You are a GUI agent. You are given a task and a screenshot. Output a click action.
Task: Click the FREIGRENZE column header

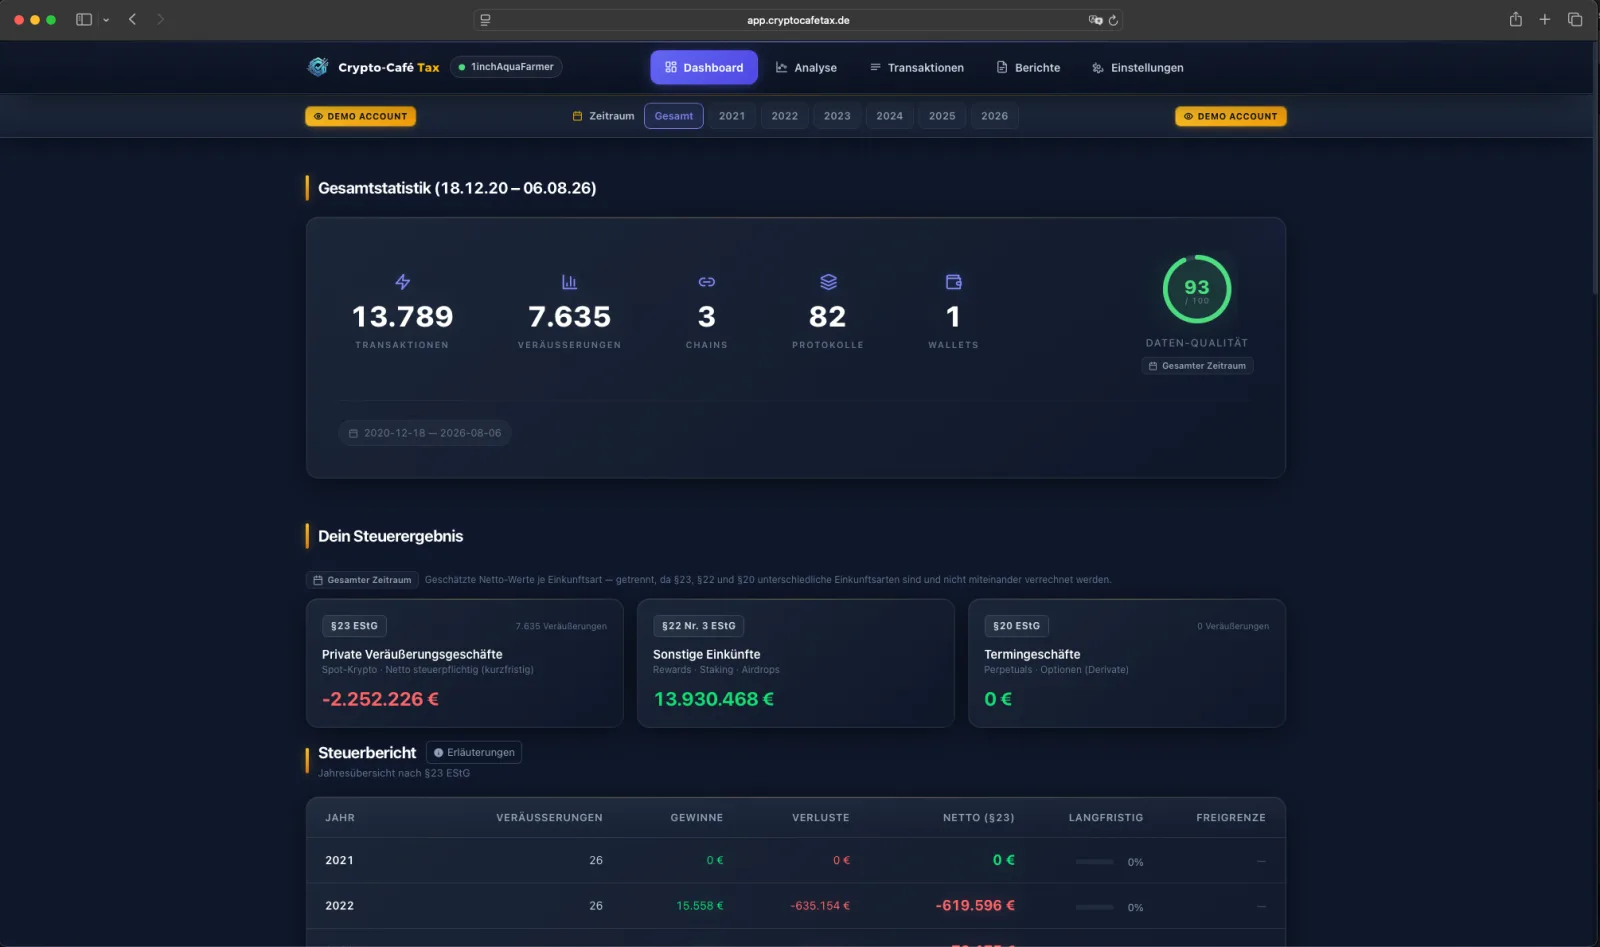(x=1231, y=818)
